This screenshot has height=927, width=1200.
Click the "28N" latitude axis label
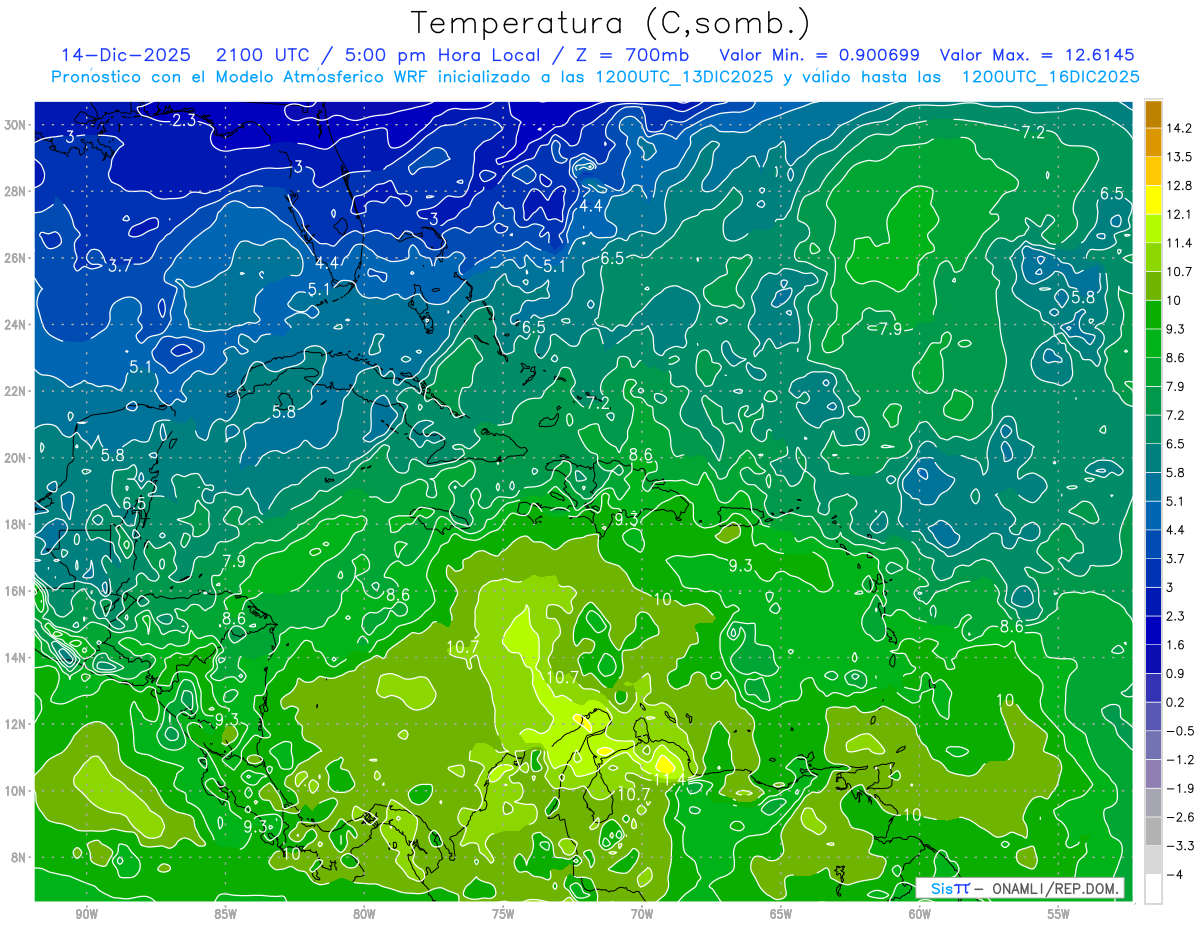17,191
